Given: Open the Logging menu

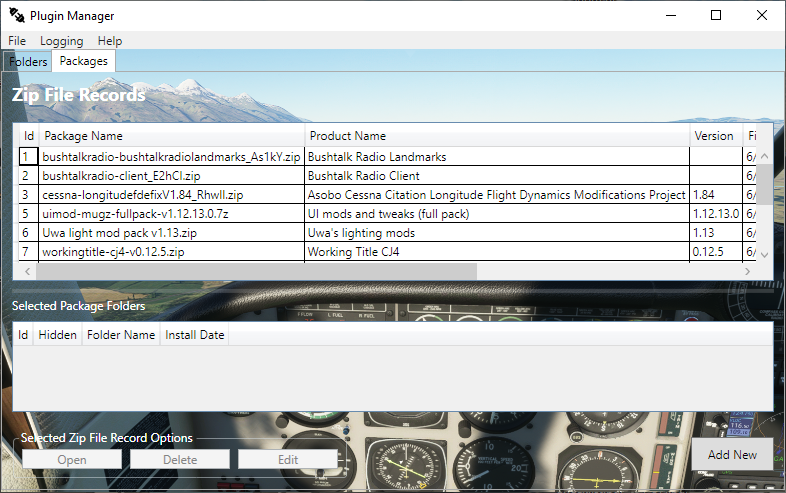Looking at the screenshot, I should [x=62, y=41].
